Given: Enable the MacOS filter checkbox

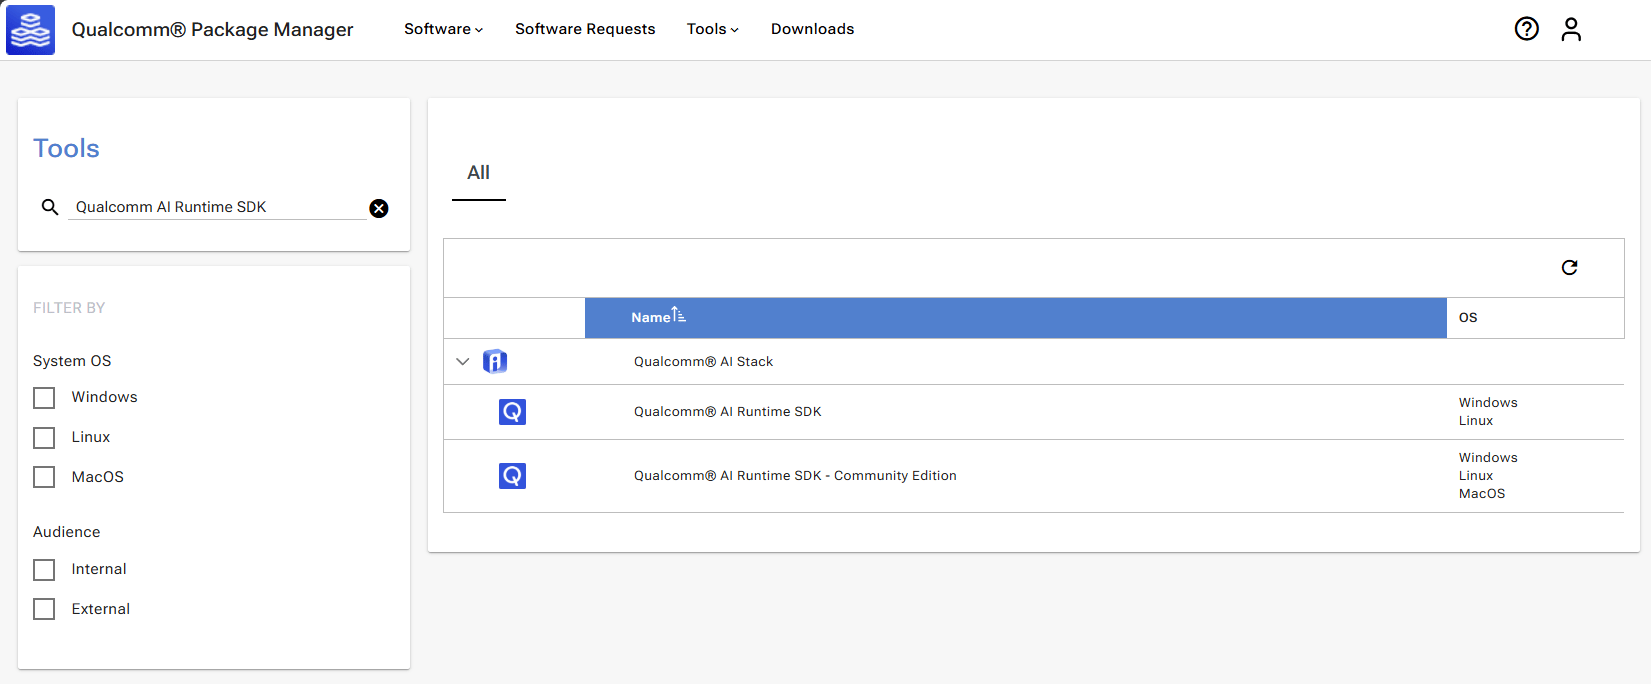Looking at the screenshot, I should tap(44, 477).
